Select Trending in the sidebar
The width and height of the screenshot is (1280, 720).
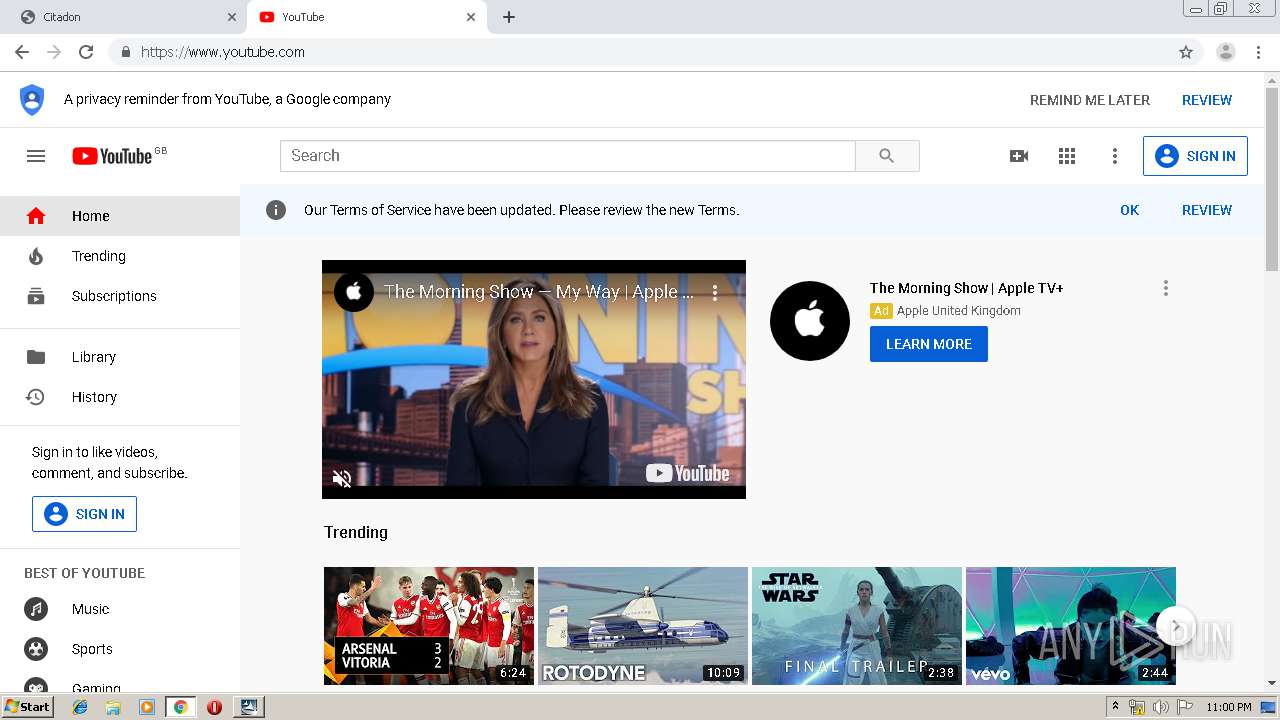tap(120, 256)
